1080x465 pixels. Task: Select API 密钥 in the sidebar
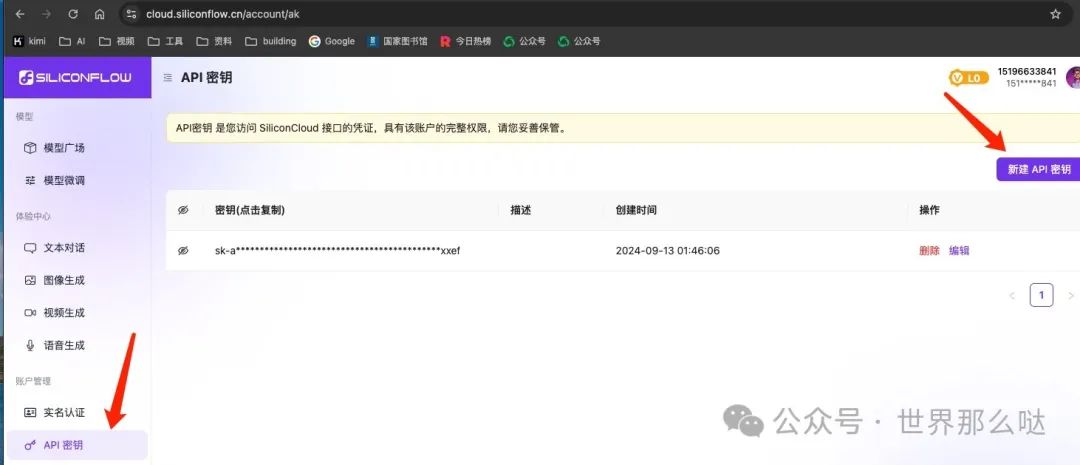76,445
